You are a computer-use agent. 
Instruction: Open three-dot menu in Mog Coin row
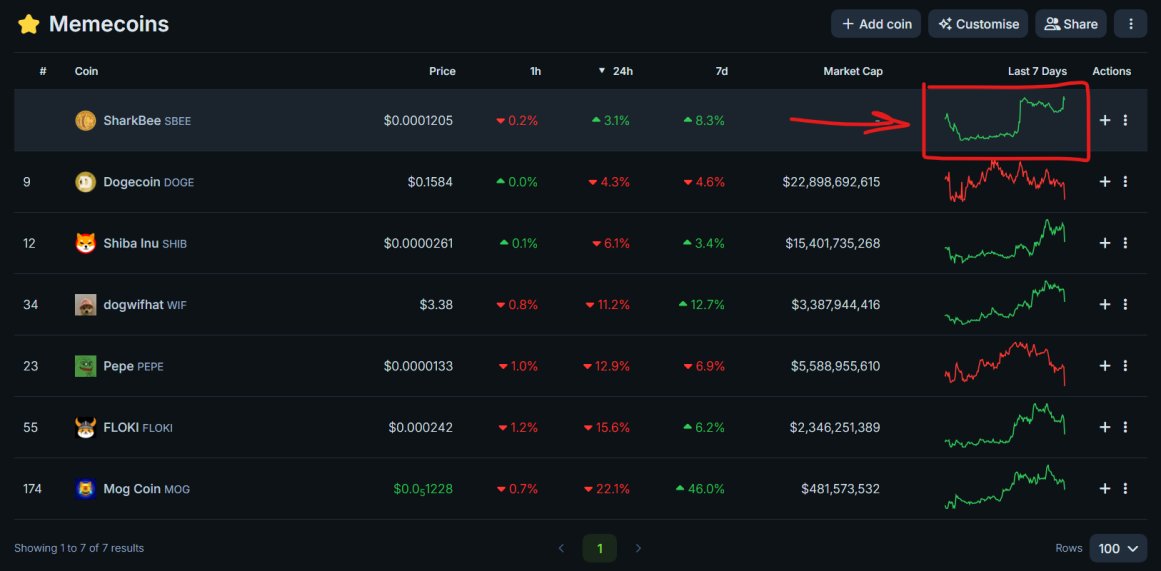[x=1125, y=489]
